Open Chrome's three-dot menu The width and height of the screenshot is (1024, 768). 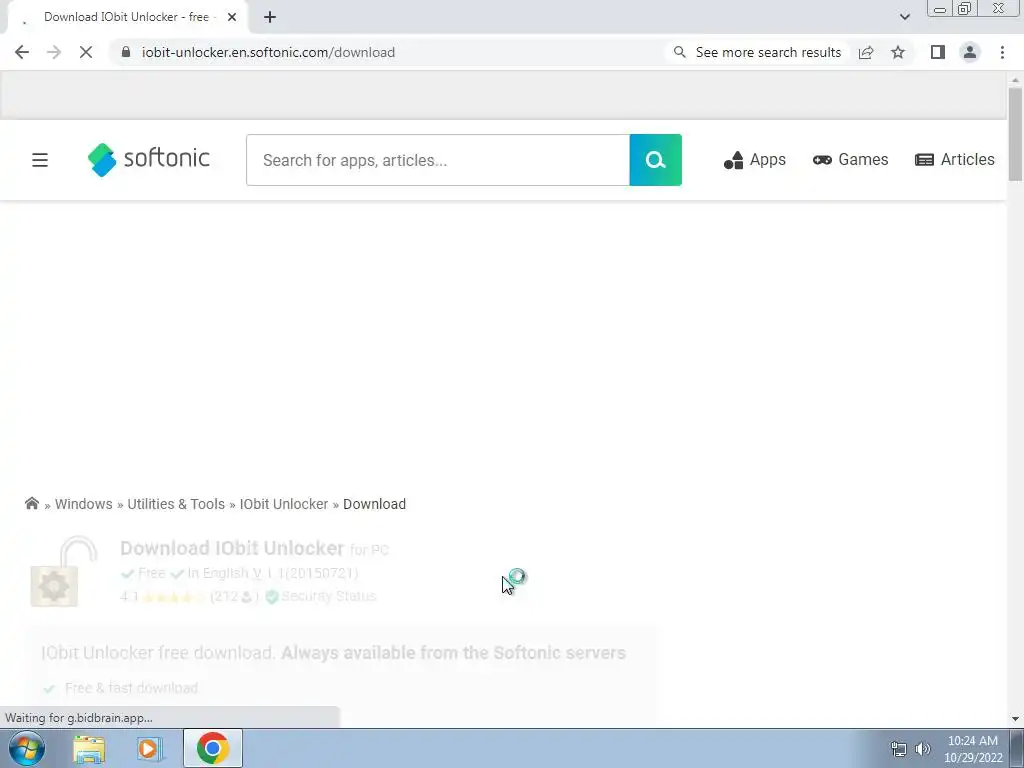click(1002, 52)
